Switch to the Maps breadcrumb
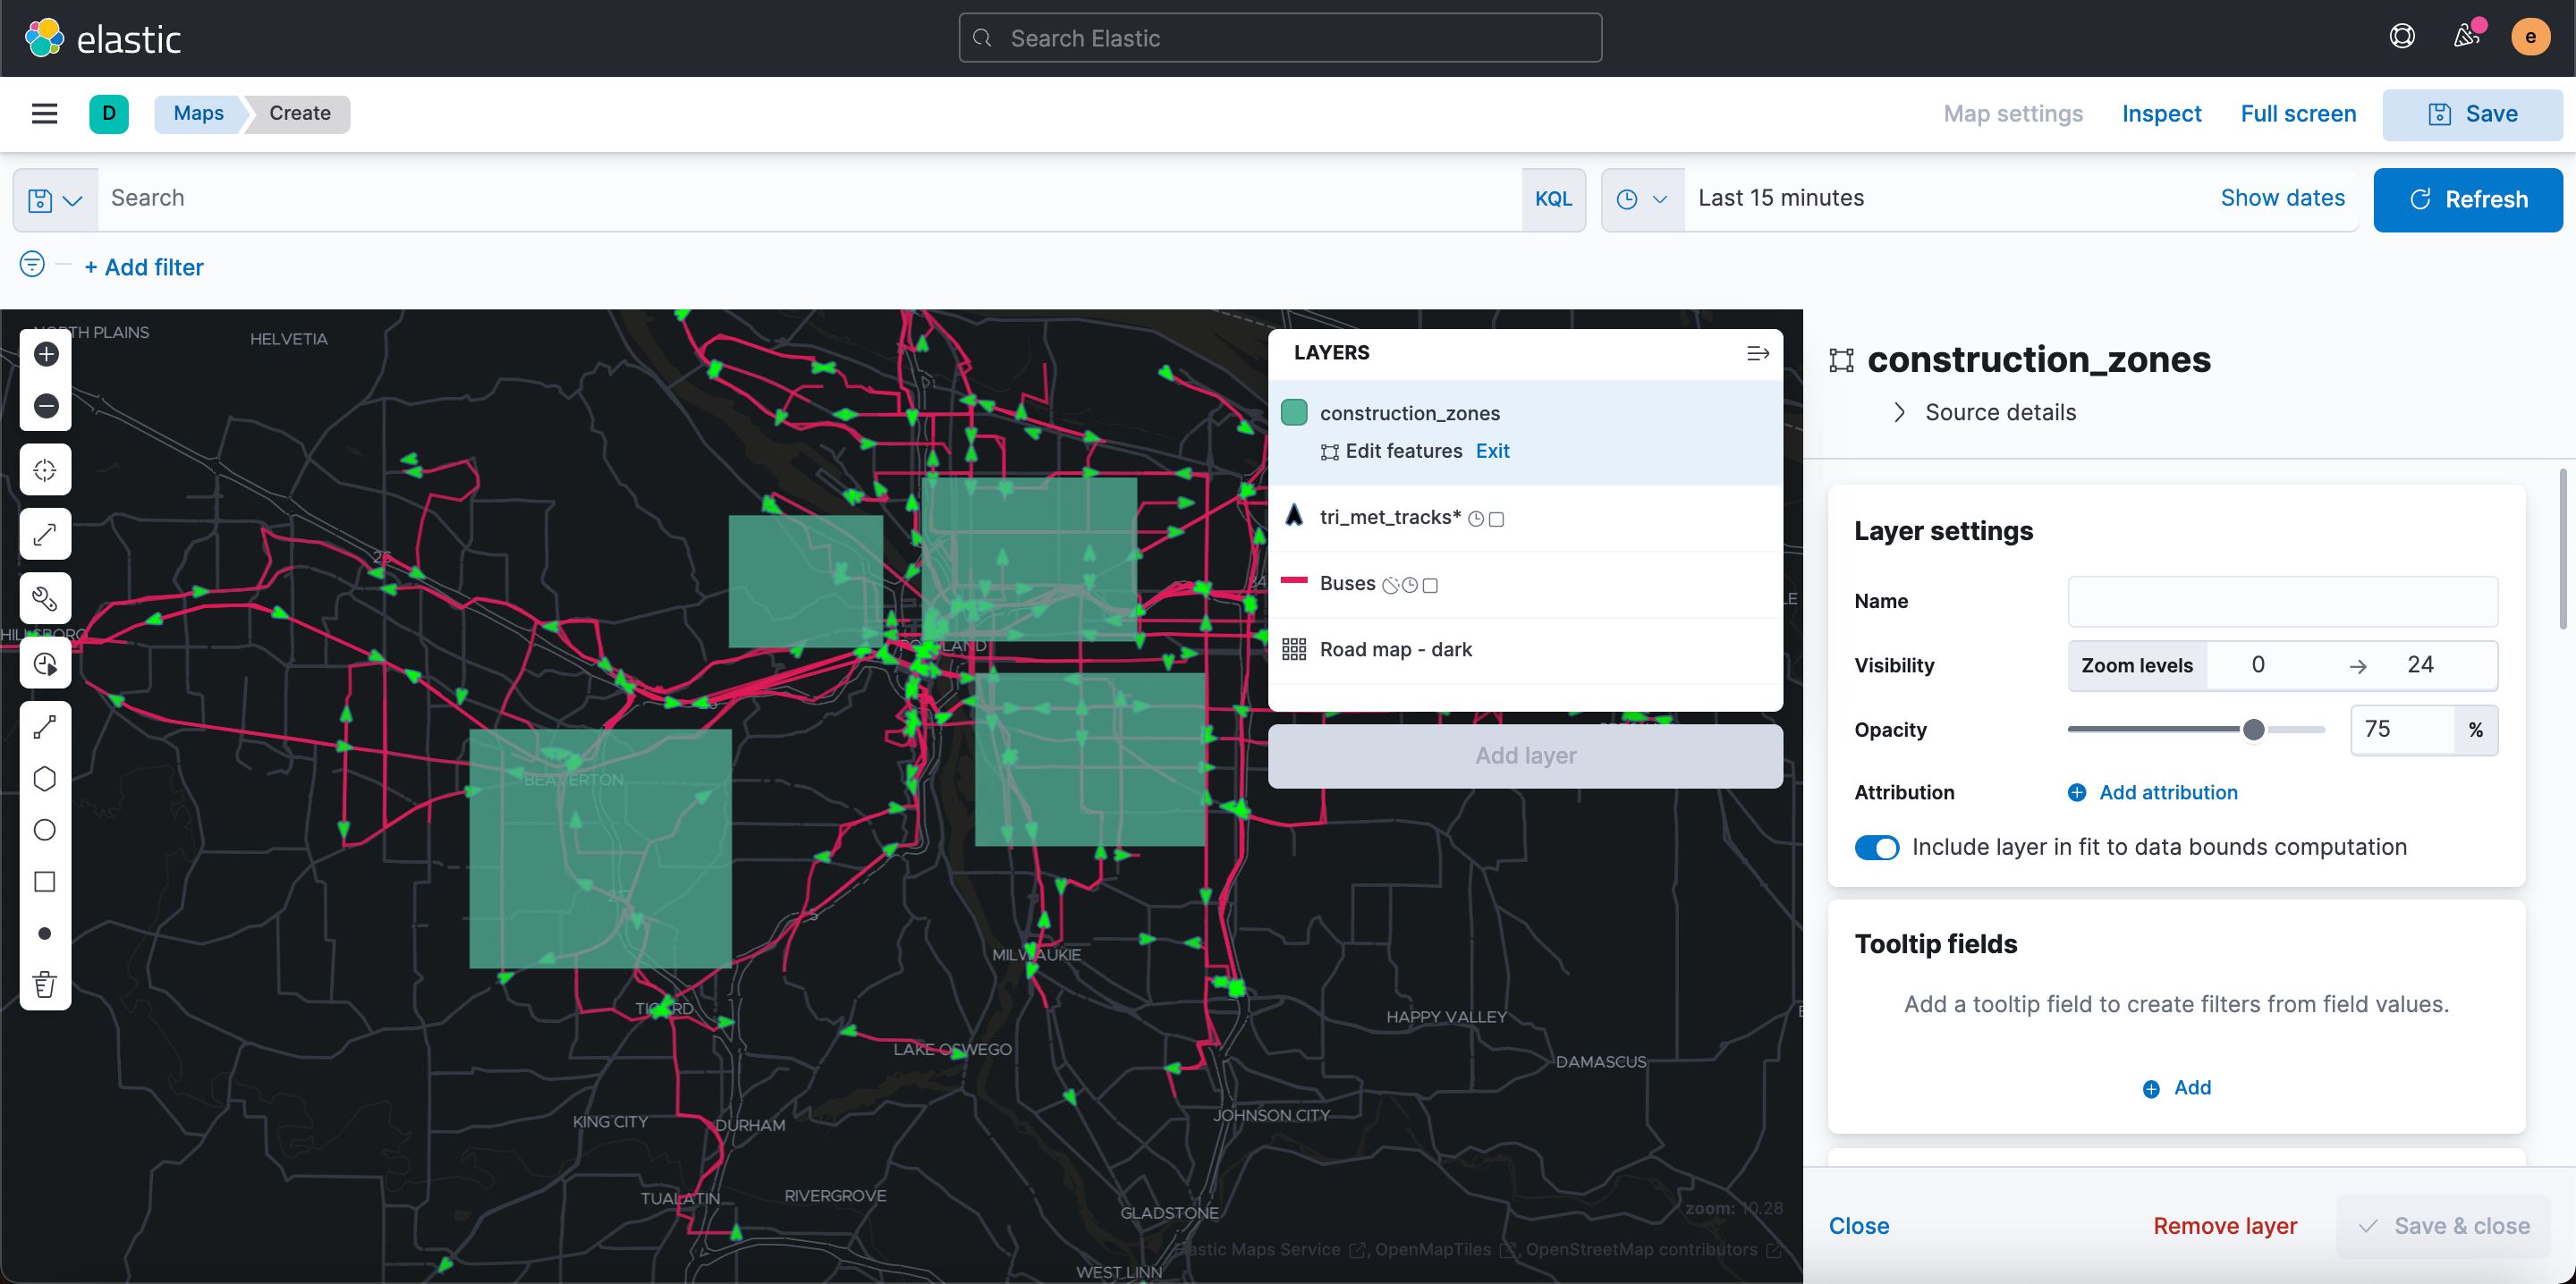Image resolution: width=2576 pixels, height=1284 pixels. [197, 113]
